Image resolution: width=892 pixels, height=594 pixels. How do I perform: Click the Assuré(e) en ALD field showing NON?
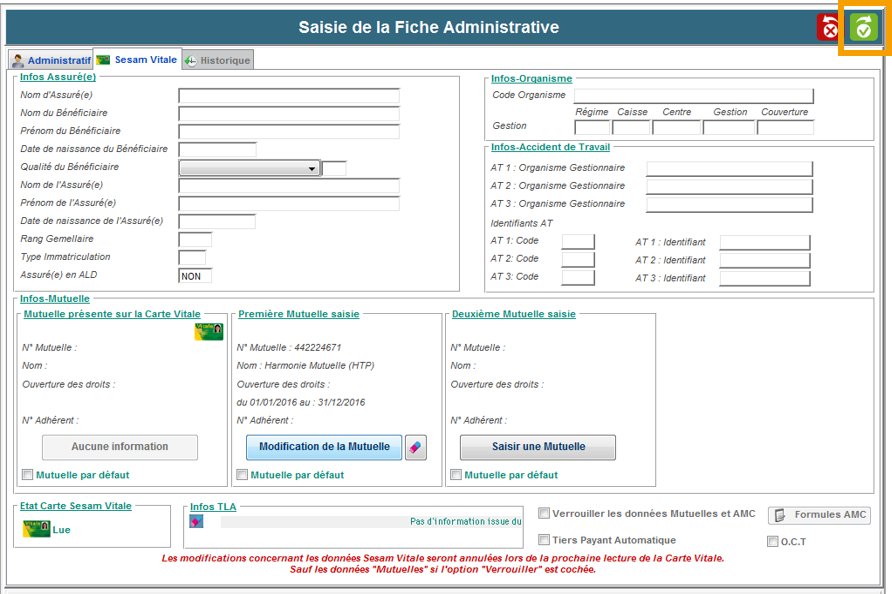(195, 276)
